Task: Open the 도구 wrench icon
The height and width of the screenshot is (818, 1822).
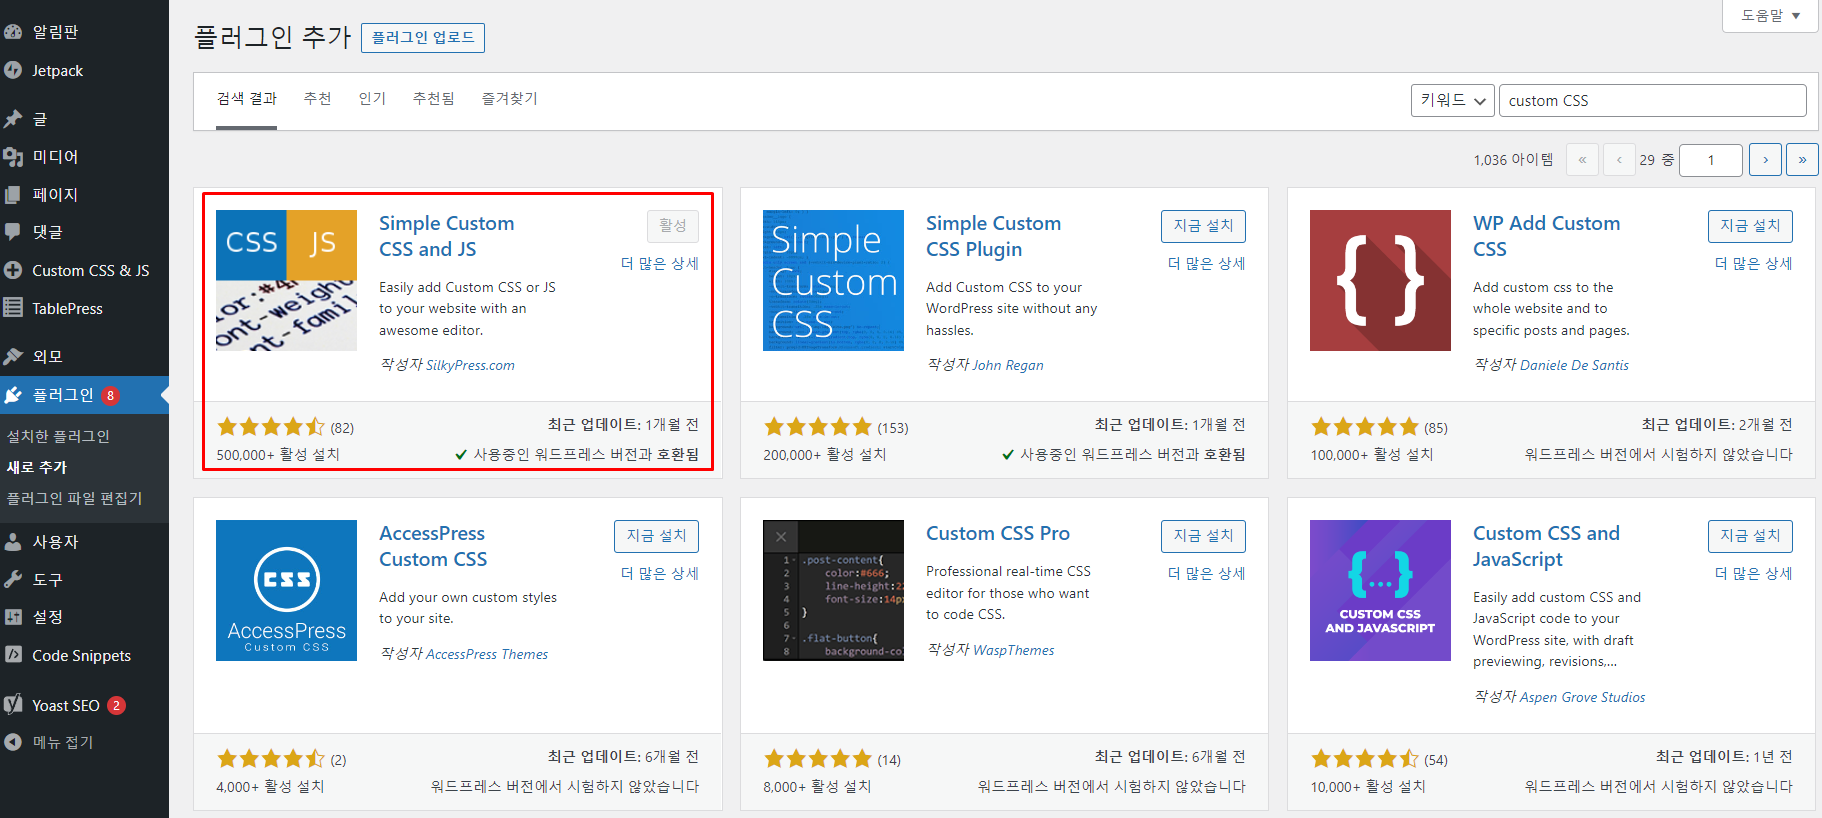Action: point(13,579)
